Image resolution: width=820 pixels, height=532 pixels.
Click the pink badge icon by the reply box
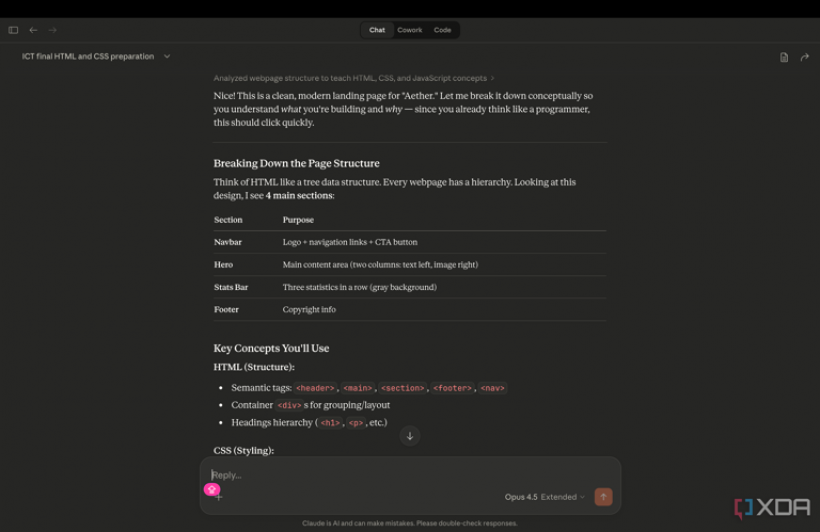(211, 489)
